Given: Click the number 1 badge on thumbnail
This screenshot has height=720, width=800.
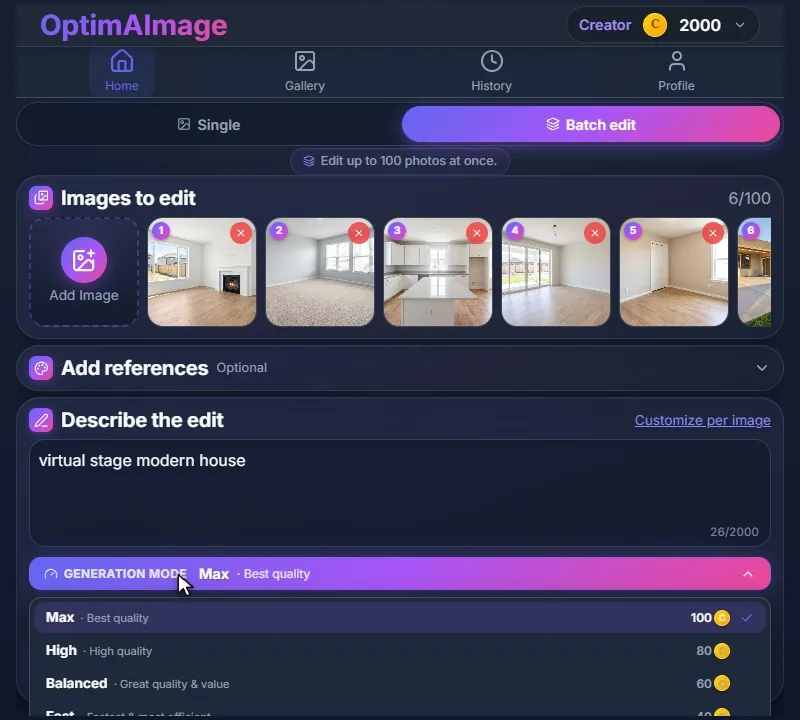Looking at the screenshot, I should [161, 231].
